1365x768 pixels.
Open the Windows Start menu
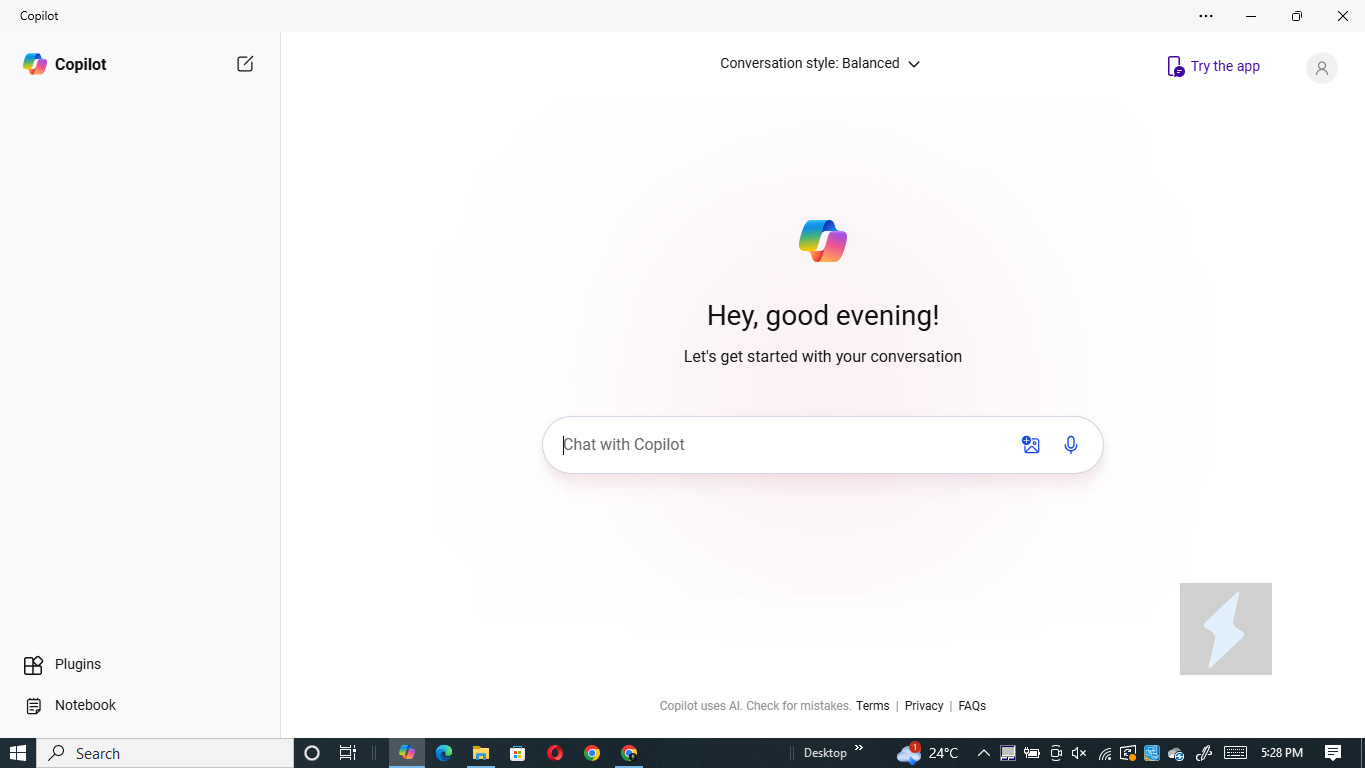(18, 753)
